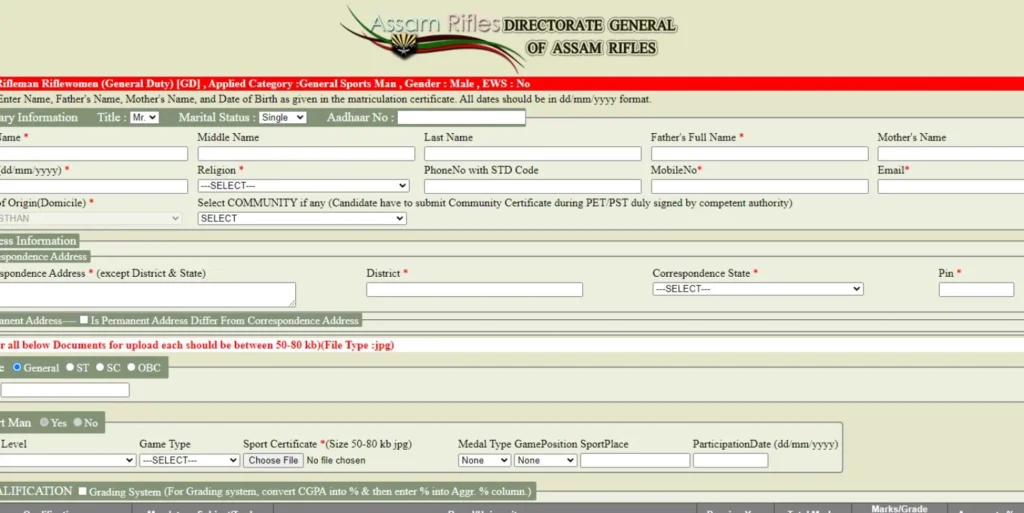Click Choose File for Sport Certificate

pyautogui.click(x=273, y=460)
